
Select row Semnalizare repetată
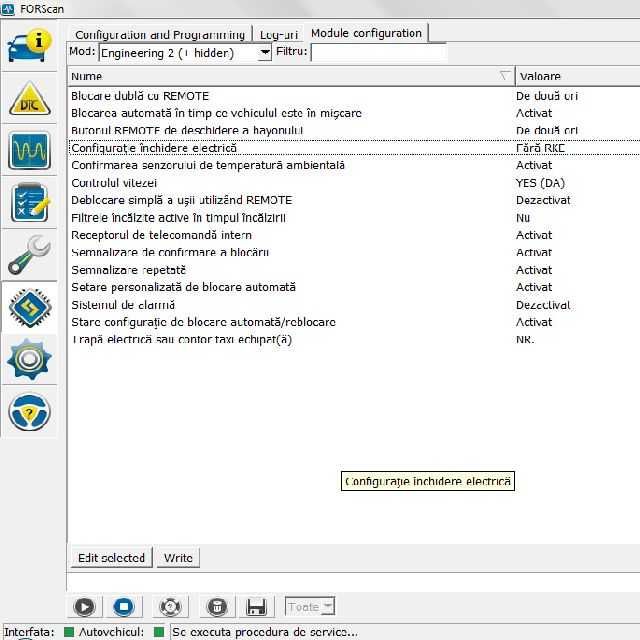[354, 270]
